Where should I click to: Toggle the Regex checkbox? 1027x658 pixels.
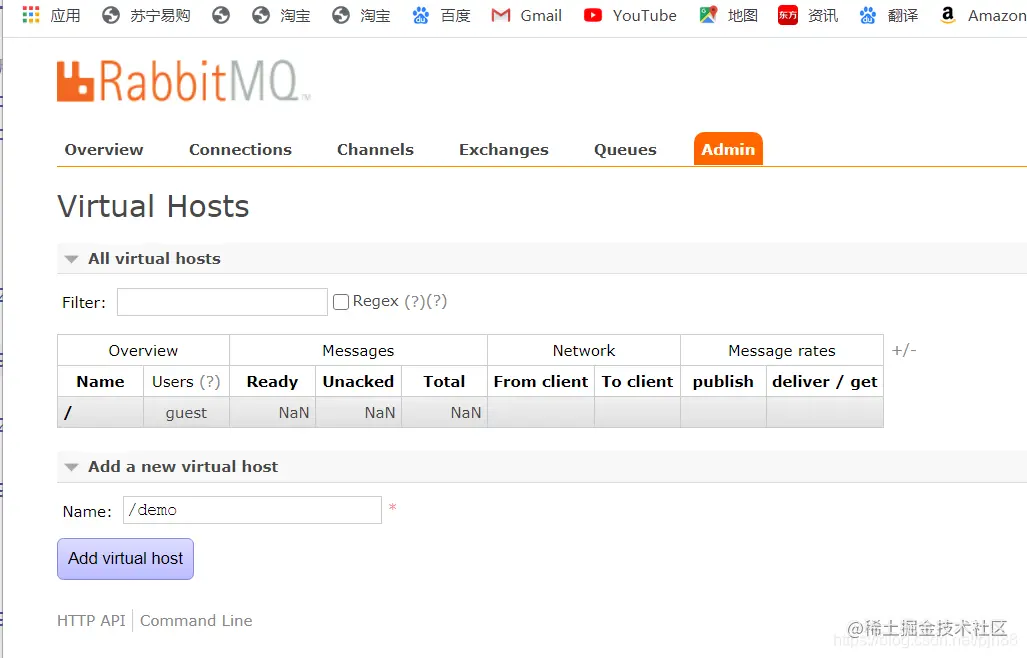(341, 302)
